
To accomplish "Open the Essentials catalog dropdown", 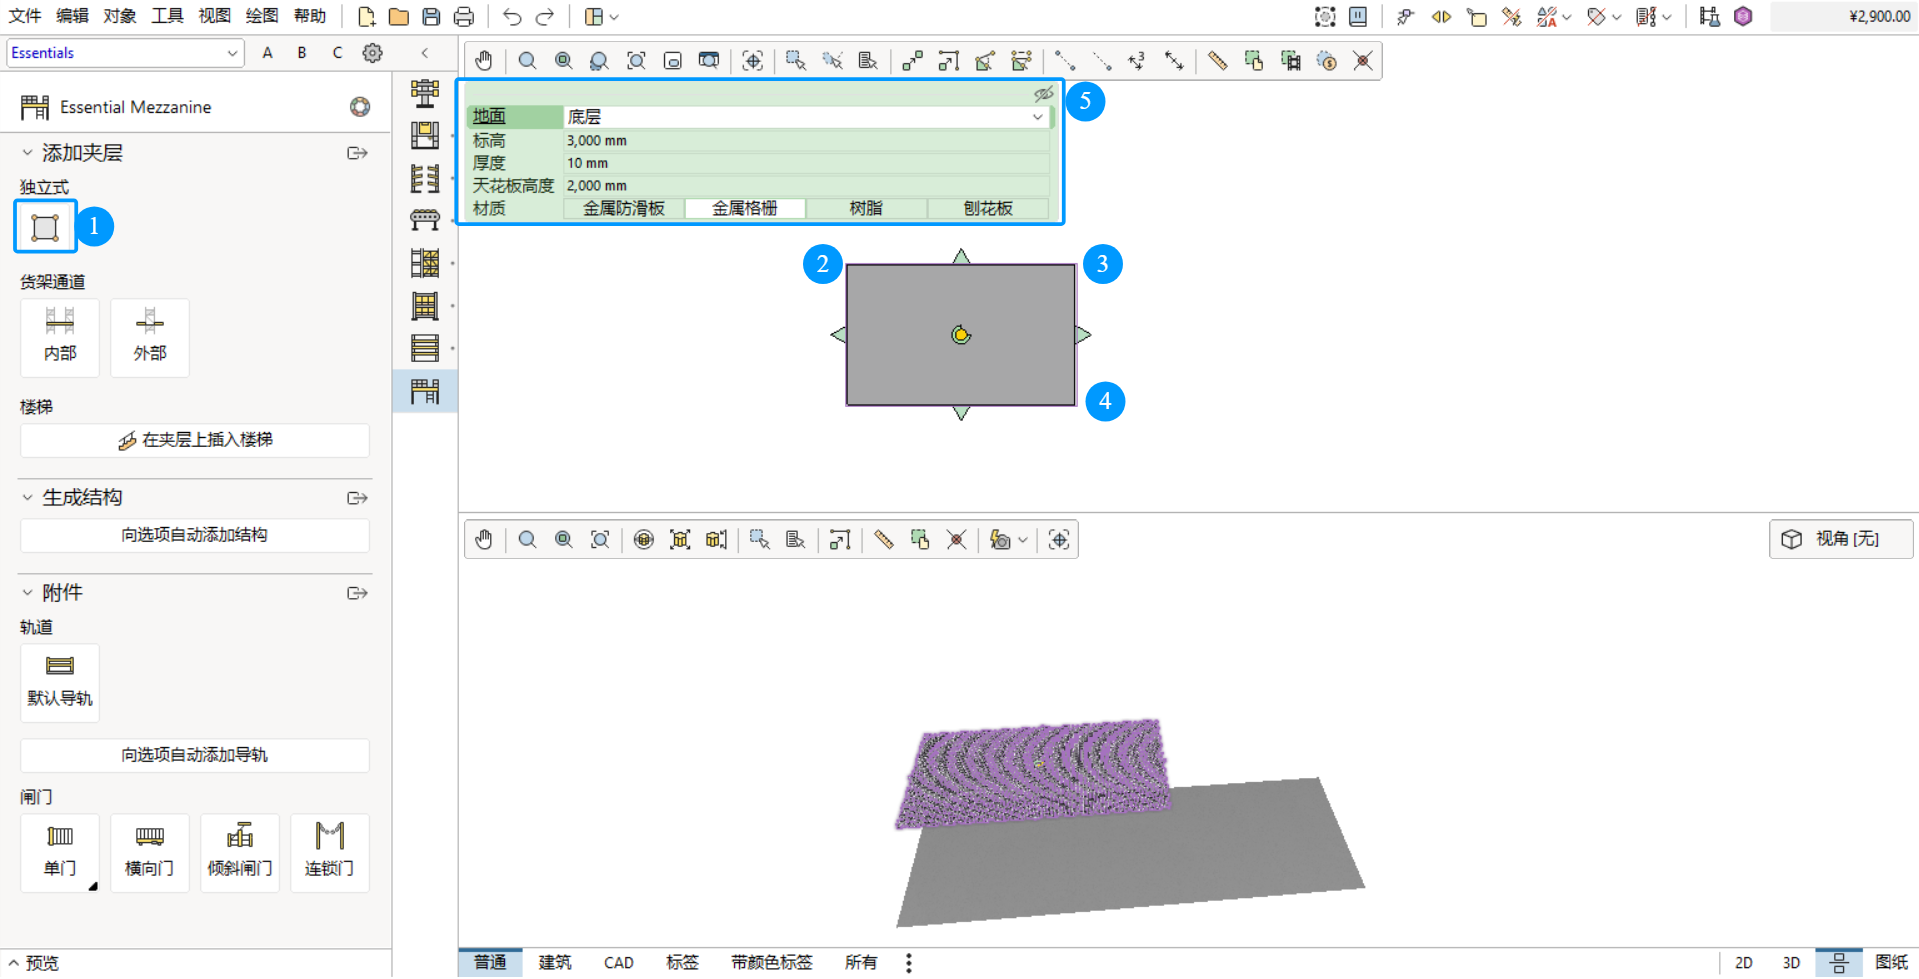I will pyautogui.click(x=125, y=53).
